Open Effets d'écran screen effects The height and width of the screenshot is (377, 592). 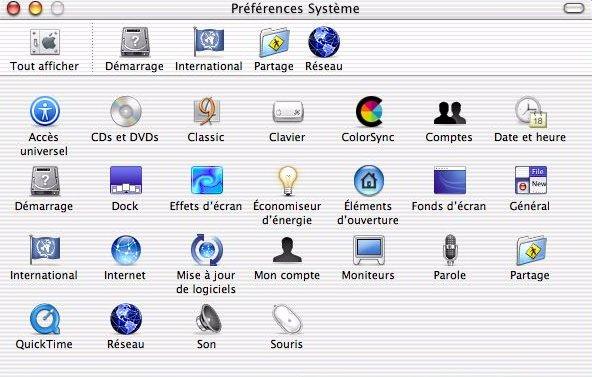click(x=207, y=180)
